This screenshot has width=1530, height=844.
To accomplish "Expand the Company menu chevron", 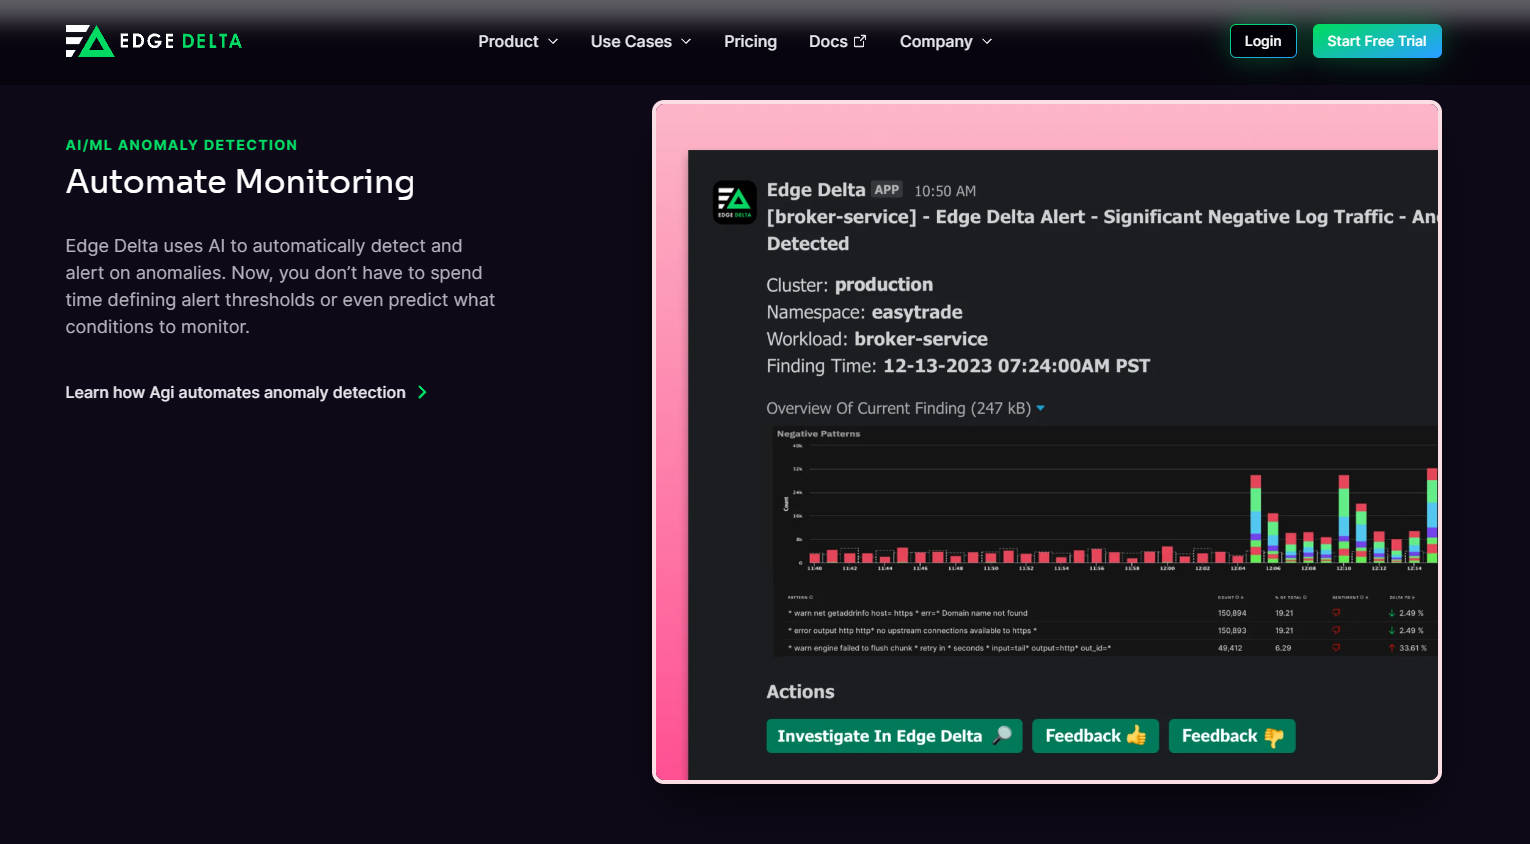I will pyautogui.click(x=987, y=41).
